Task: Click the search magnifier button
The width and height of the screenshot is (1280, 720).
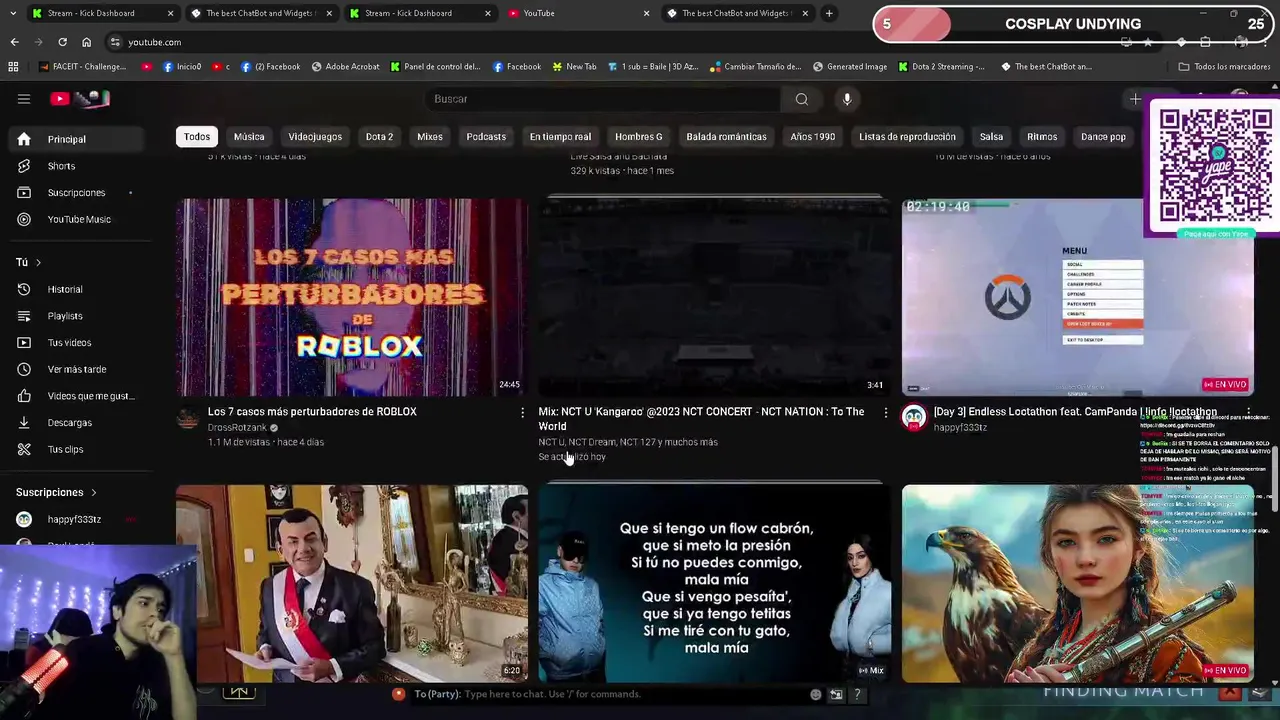Action: click(x=802, y=99)
